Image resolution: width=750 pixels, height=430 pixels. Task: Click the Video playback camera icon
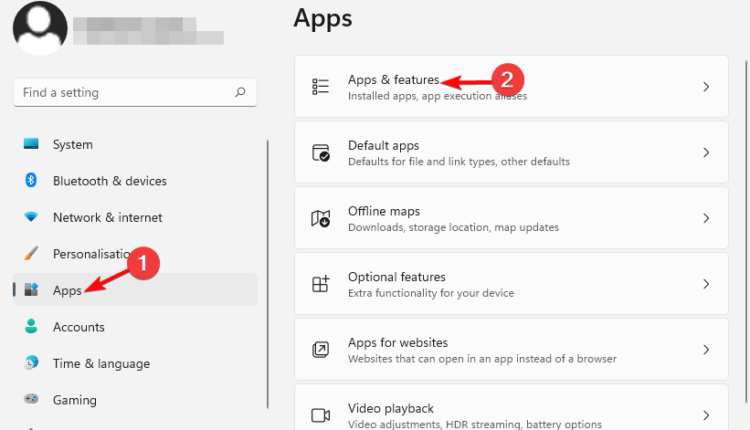(x=321, y=415)
